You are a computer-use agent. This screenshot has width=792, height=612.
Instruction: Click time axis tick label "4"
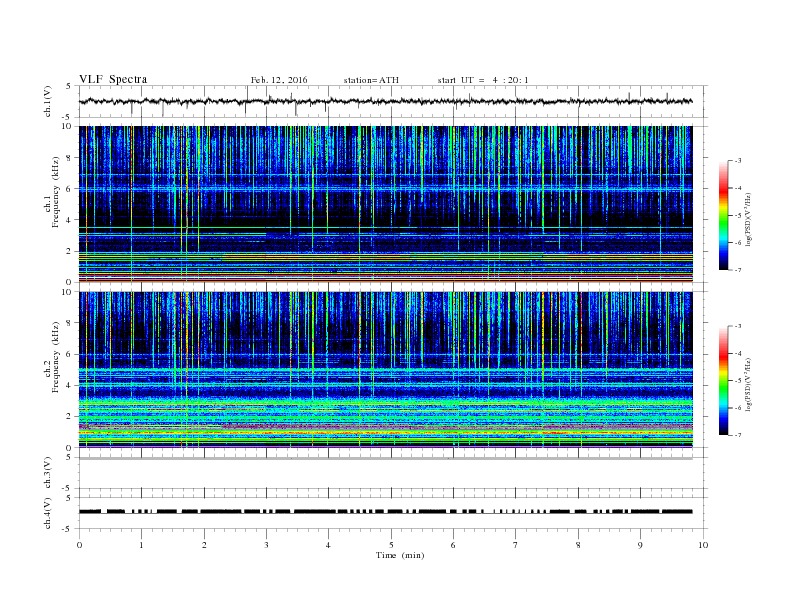tap(328, 545)
